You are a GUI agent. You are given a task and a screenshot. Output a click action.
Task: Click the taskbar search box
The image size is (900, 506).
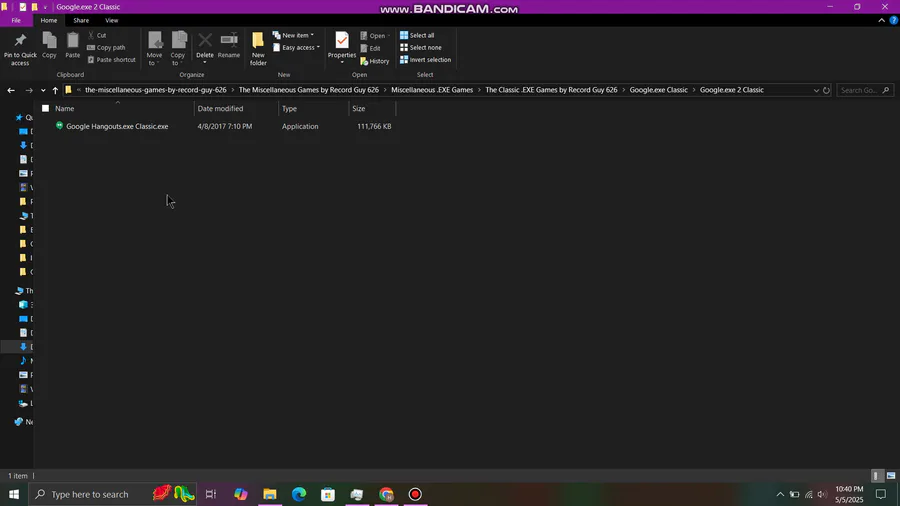point(112,494)
